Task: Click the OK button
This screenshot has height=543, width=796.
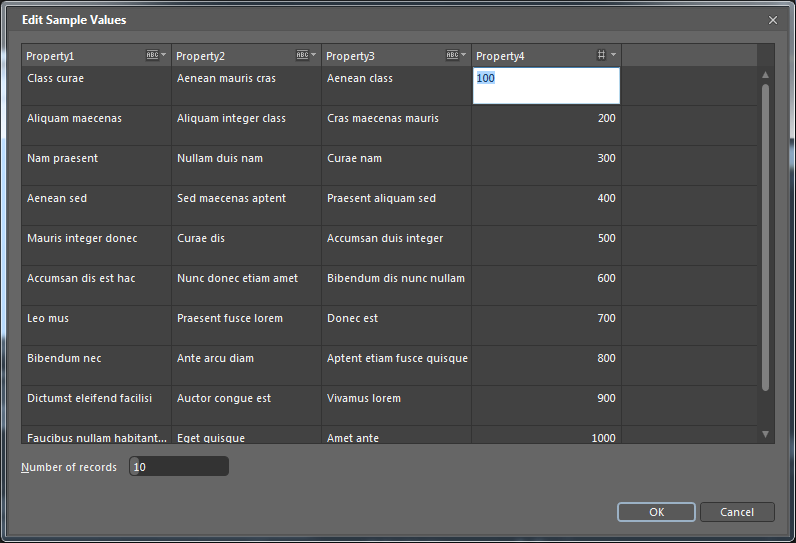Action: click(x=656, y=512)
